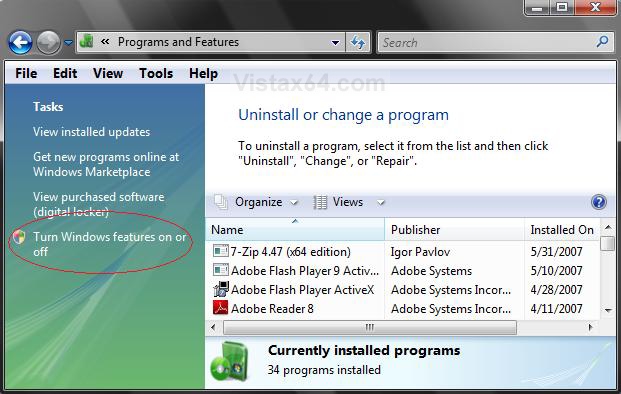Open Get new programs online at Windows Marketplace
The image size is (621, 394).
(x=106, y=164)
